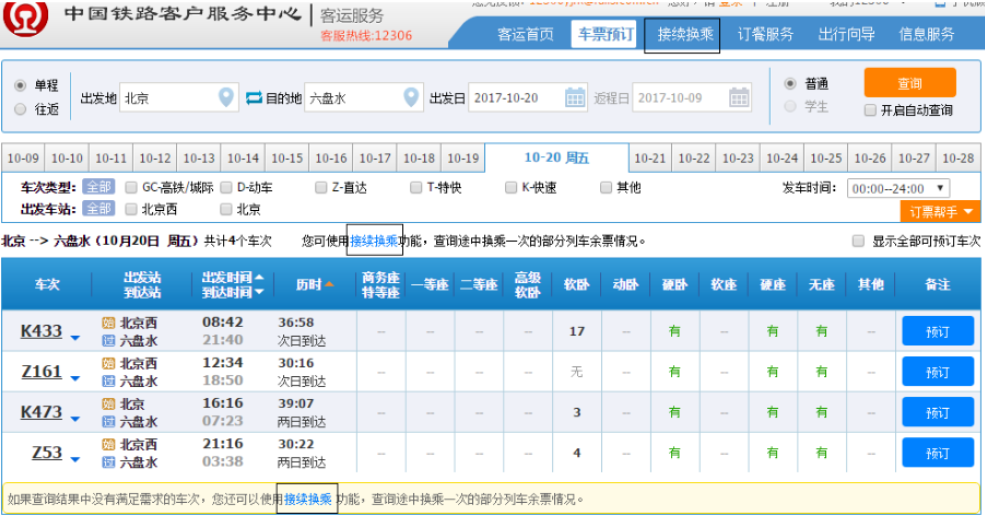Open 发车时间 00:00--24:00 dropdown
This screenshot has height=517, width=985.
[x=898, y=188]
